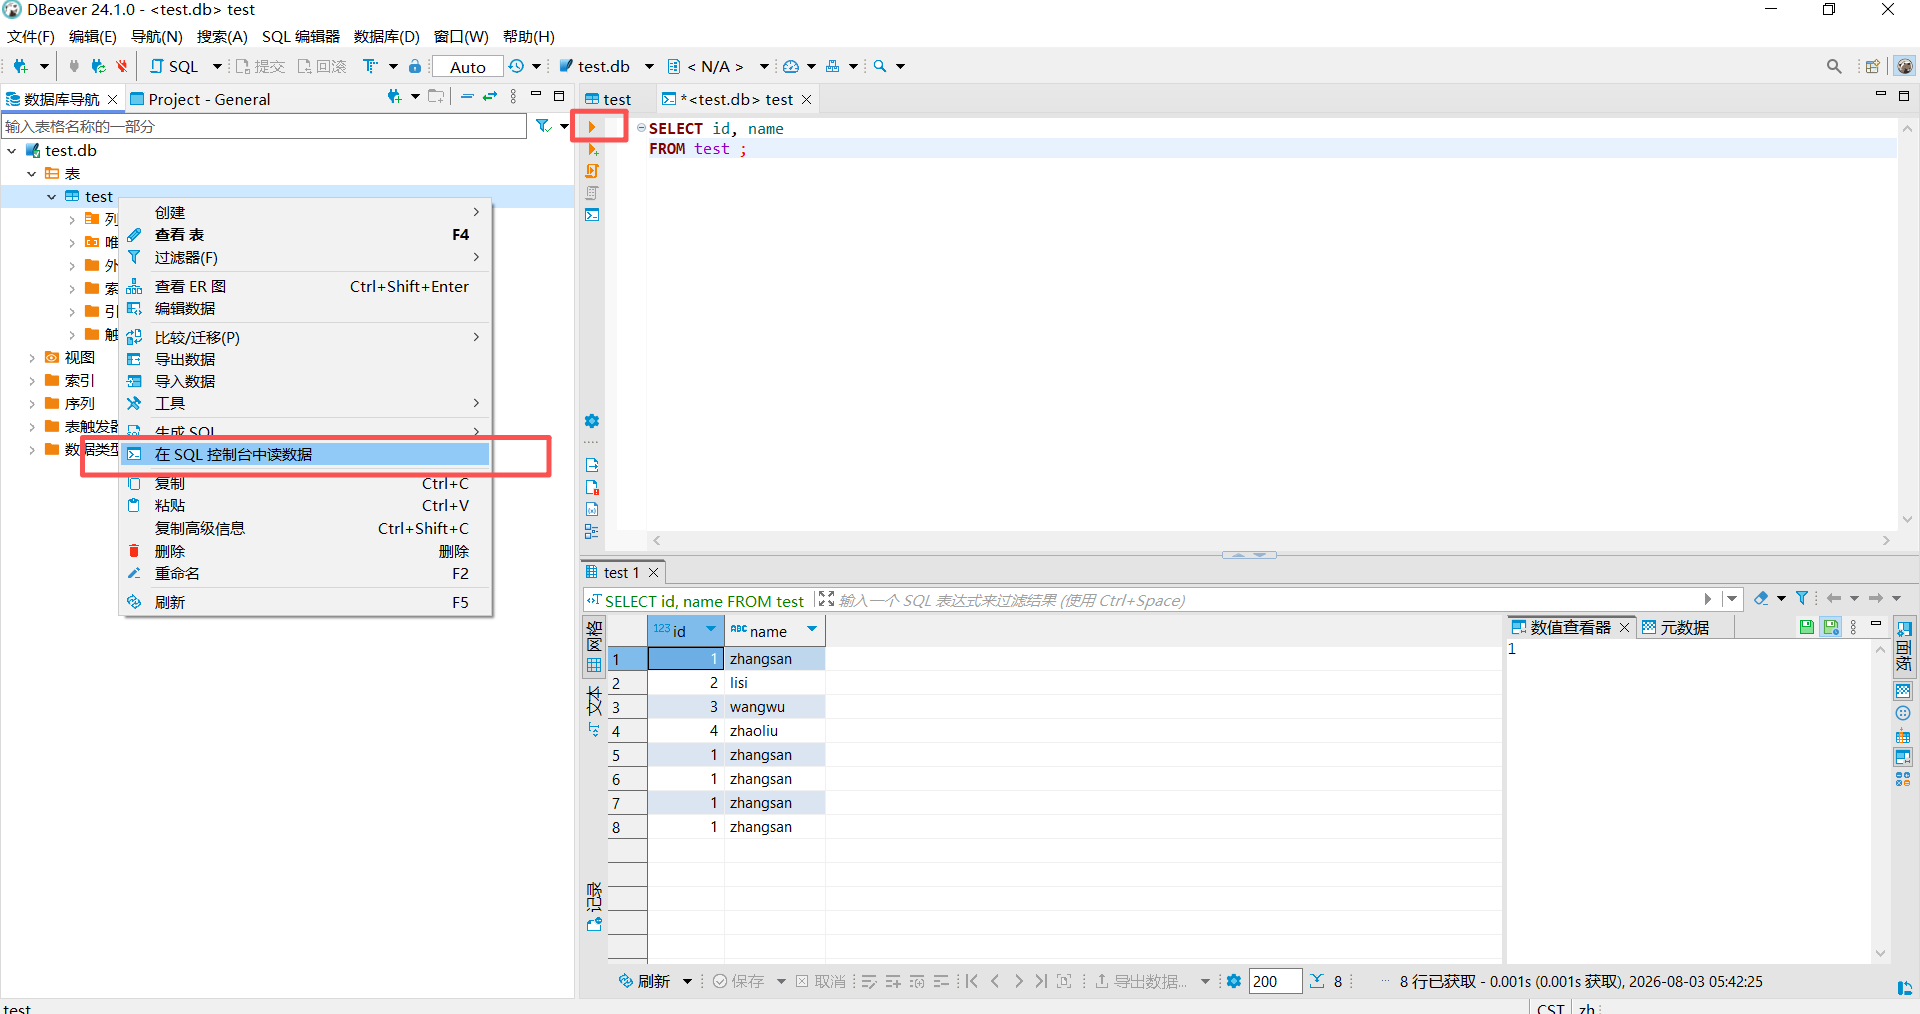Viewport: 1920px width, 1014px height.
Task: Click the global search magnifier at top right
Action: coord(1834,66)
